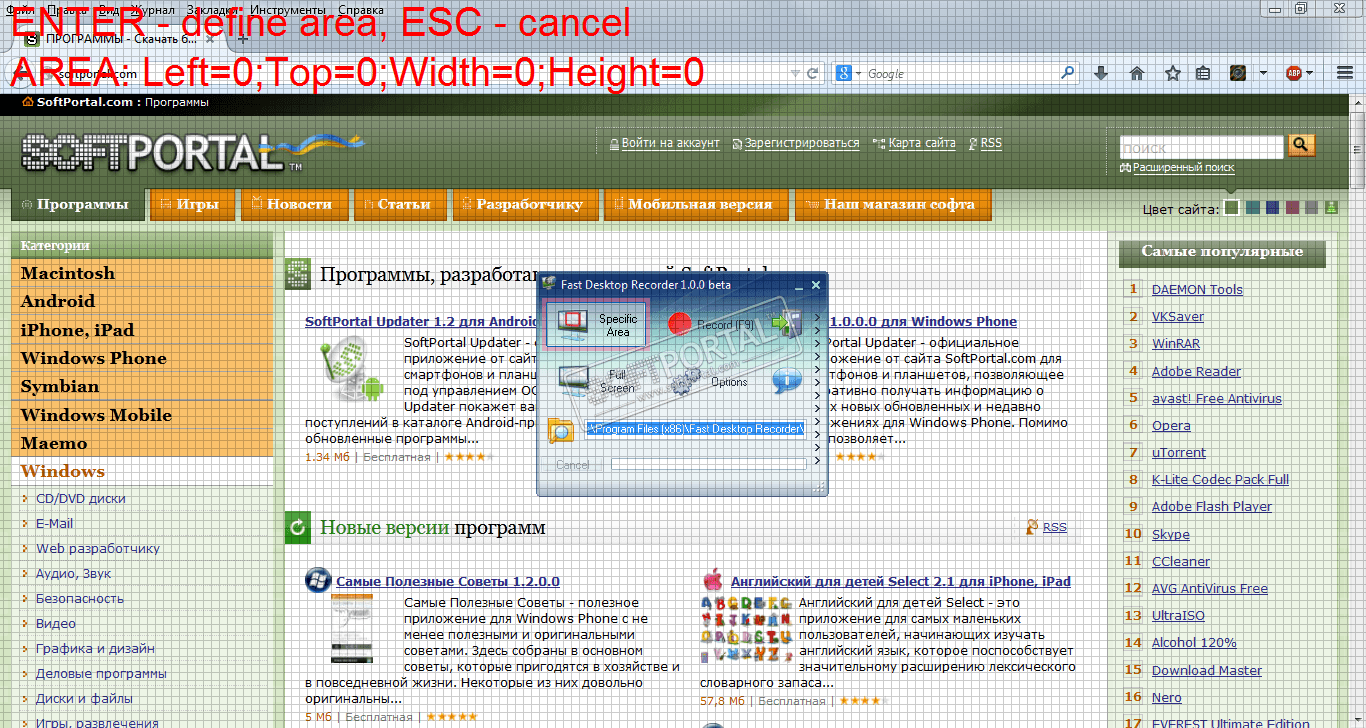
Task: Click the home icon beside SoftPortal.com breadcrumb
Action: [x=28, y=102]
